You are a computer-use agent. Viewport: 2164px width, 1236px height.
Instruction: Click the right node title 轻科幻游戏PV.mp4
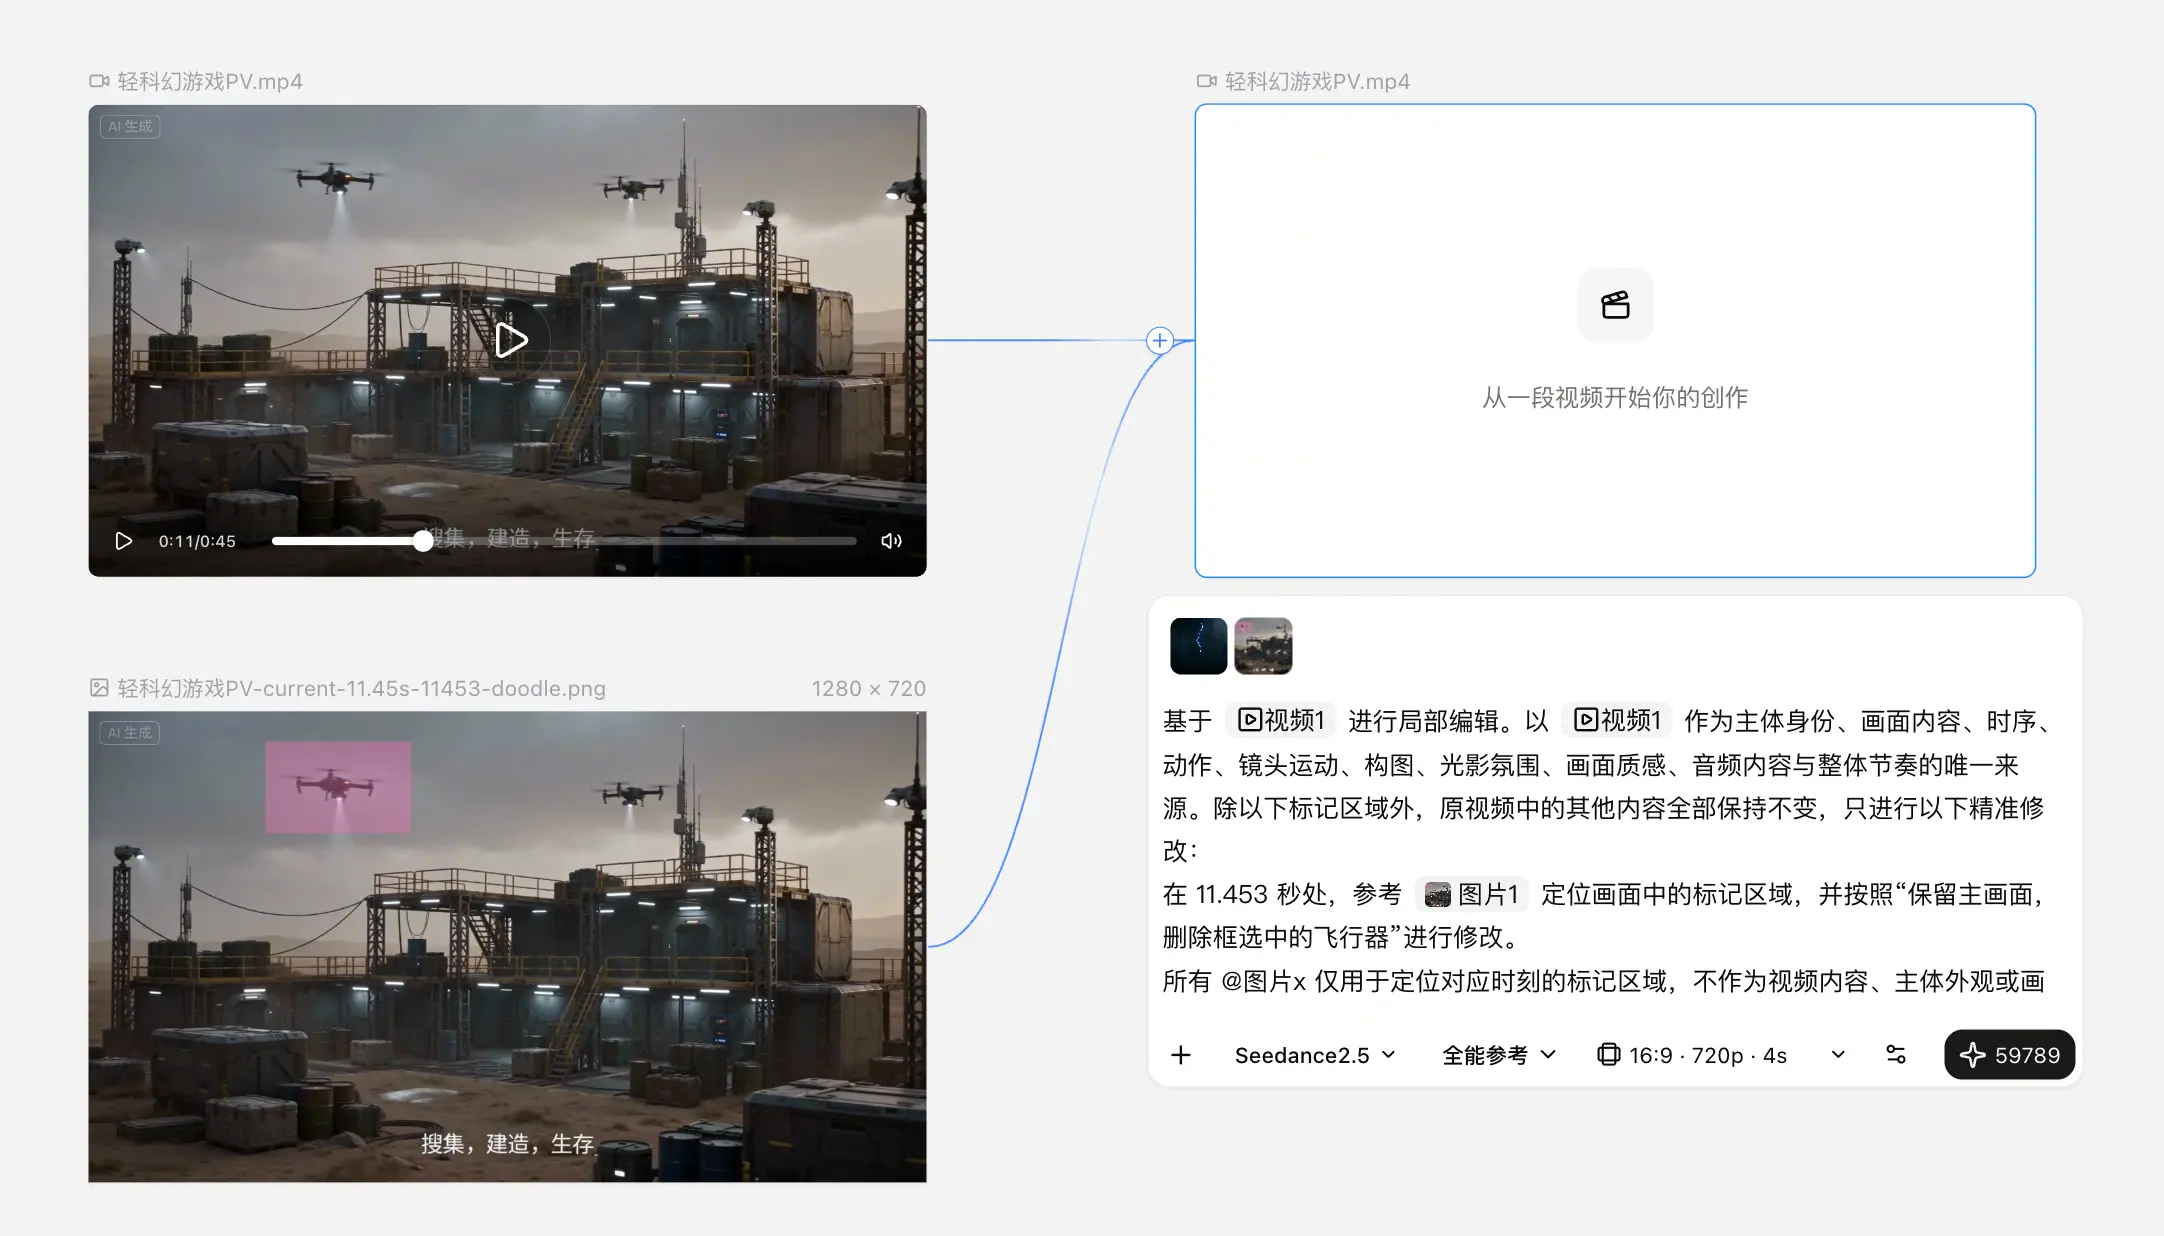[x=1317, y=82]
